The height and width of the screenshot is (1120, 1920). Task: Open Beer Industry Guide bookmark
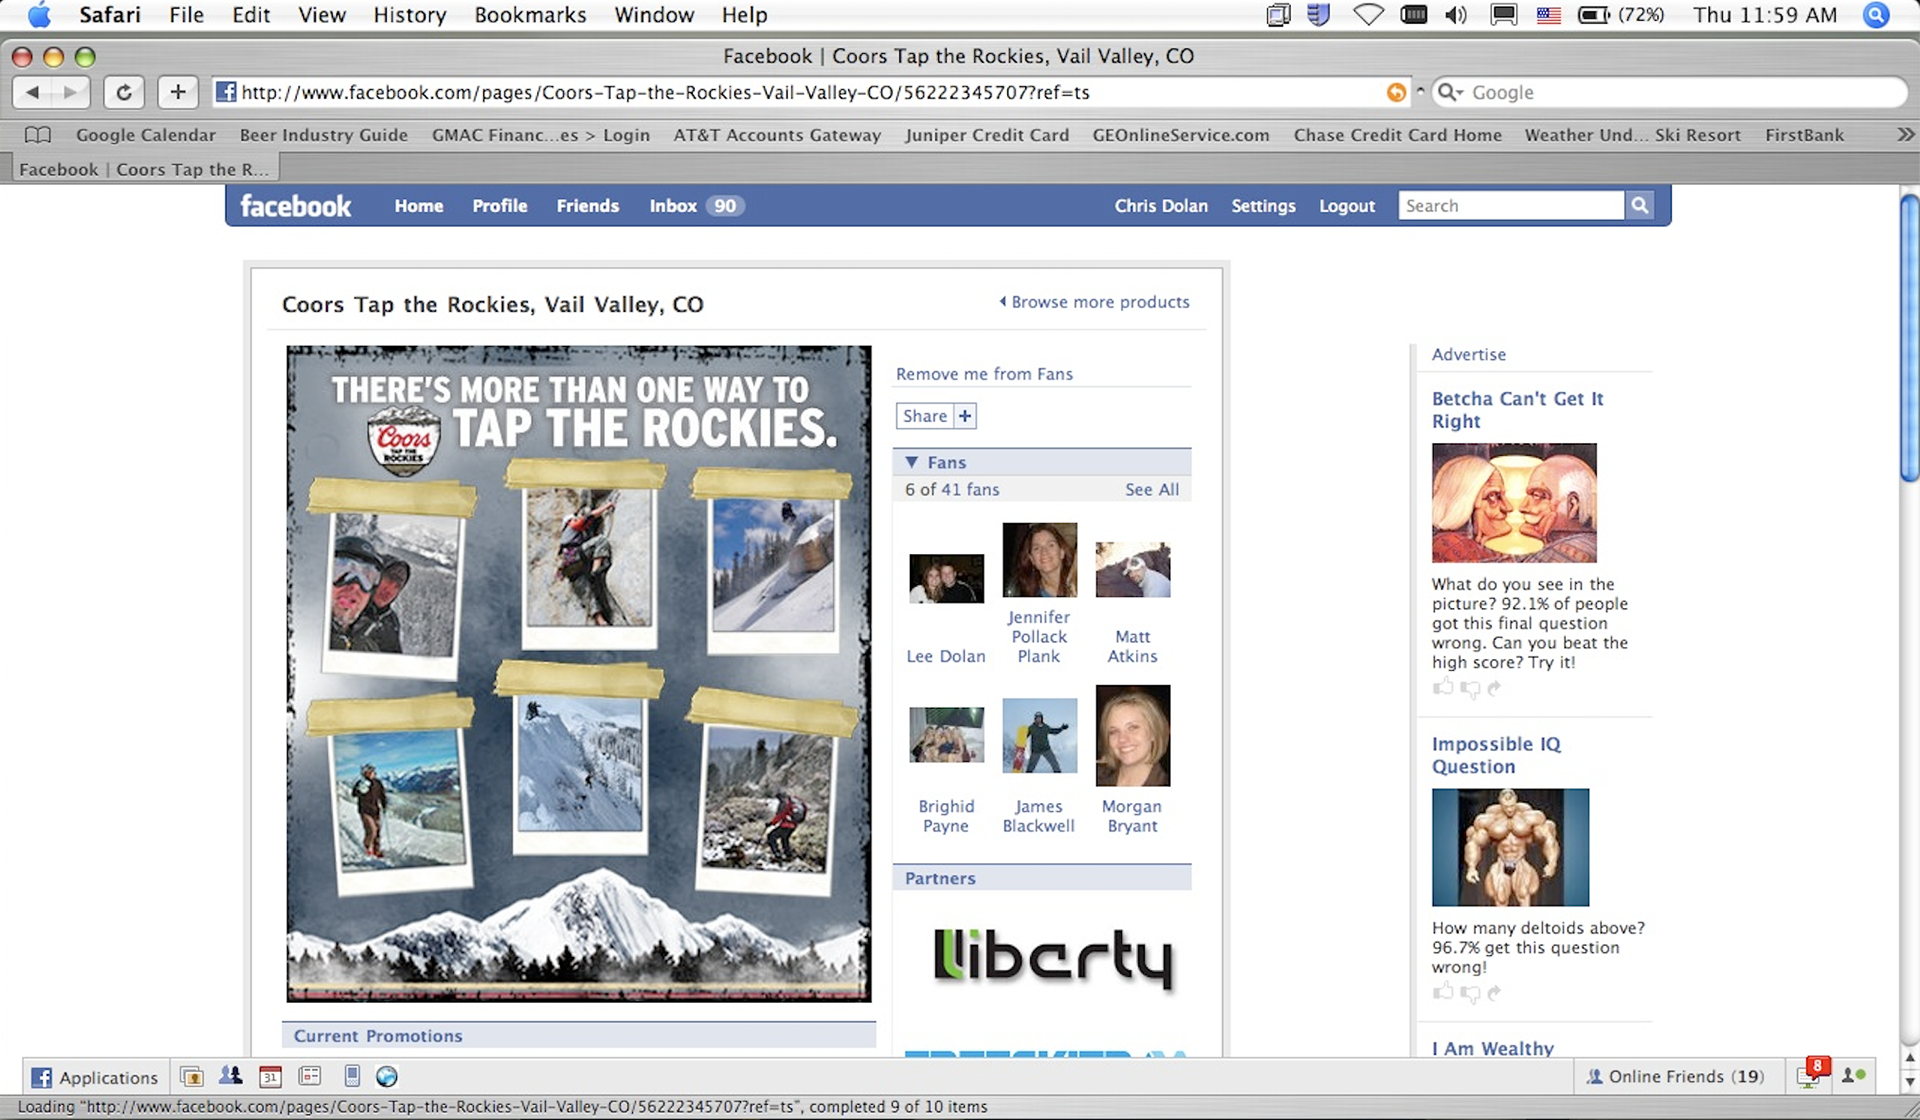coord(324,134)
